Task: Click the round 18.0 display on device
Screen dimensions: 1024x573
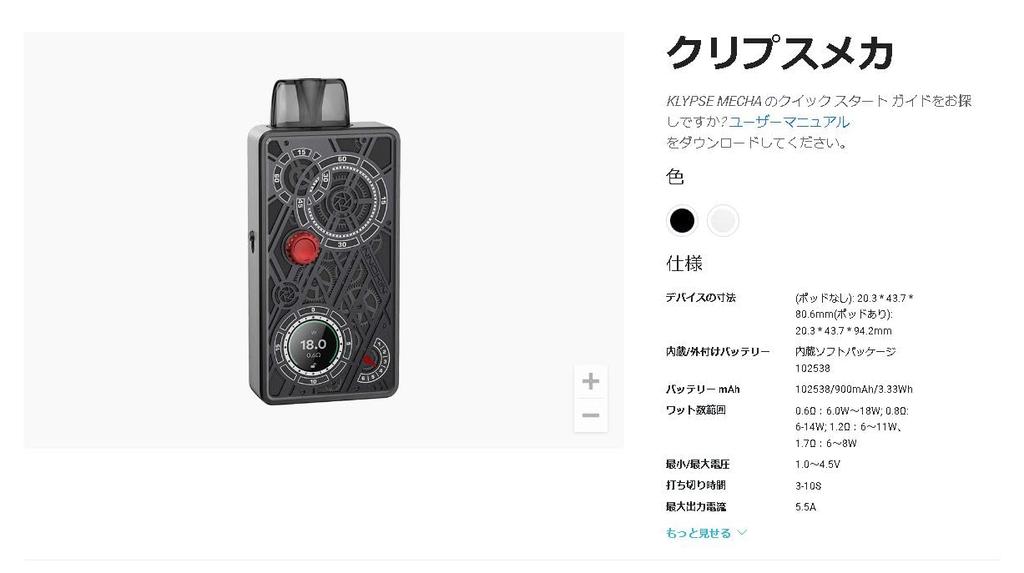Action: (313, 348)
